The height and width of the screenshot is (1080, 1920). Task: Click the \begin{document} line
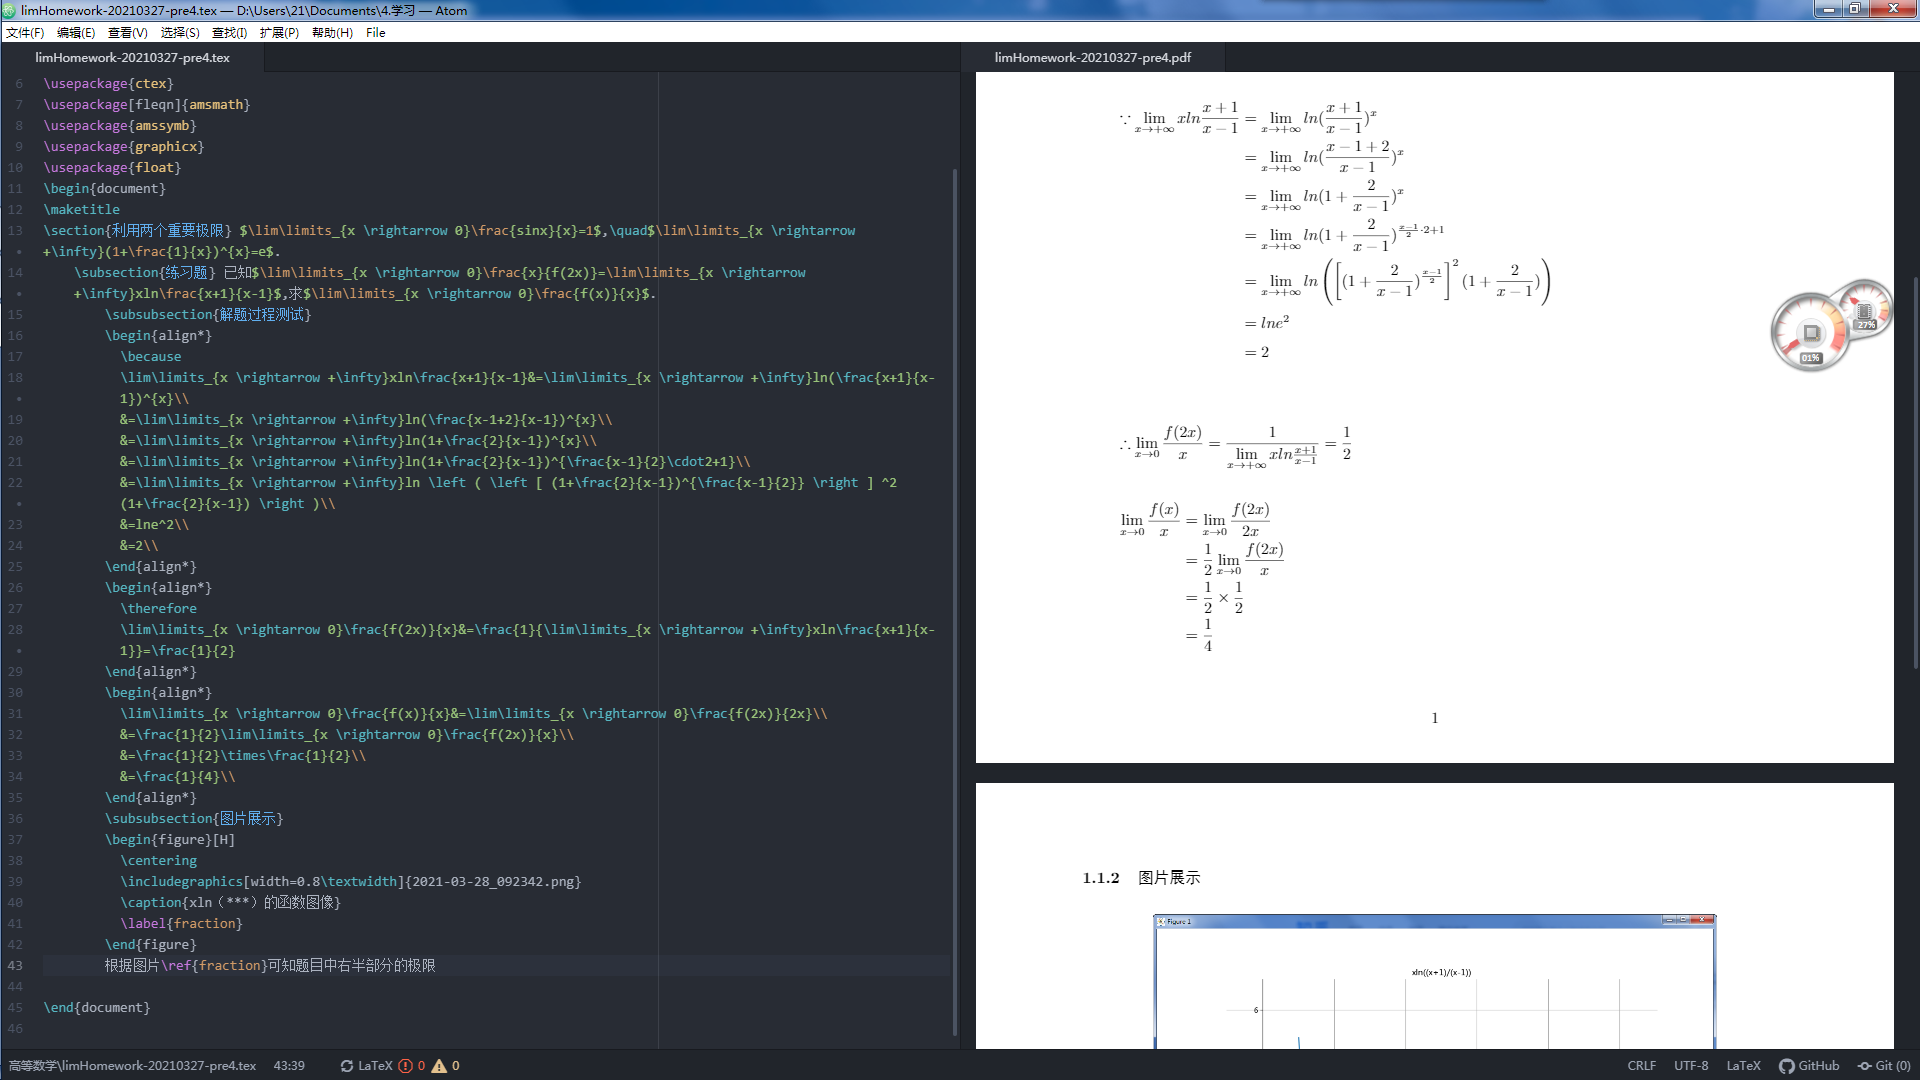105,189
